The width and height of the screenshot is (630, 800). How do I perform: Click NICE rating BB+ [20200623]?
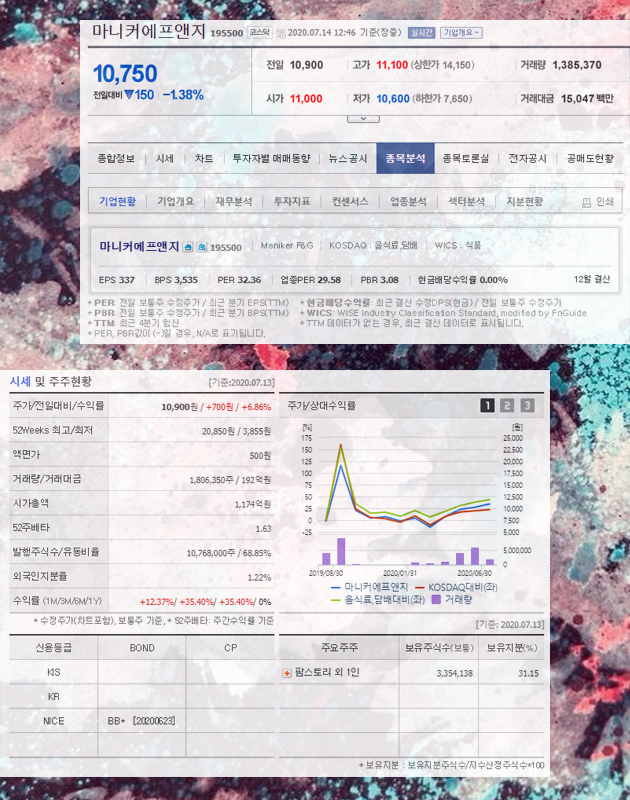click(141, 721)
